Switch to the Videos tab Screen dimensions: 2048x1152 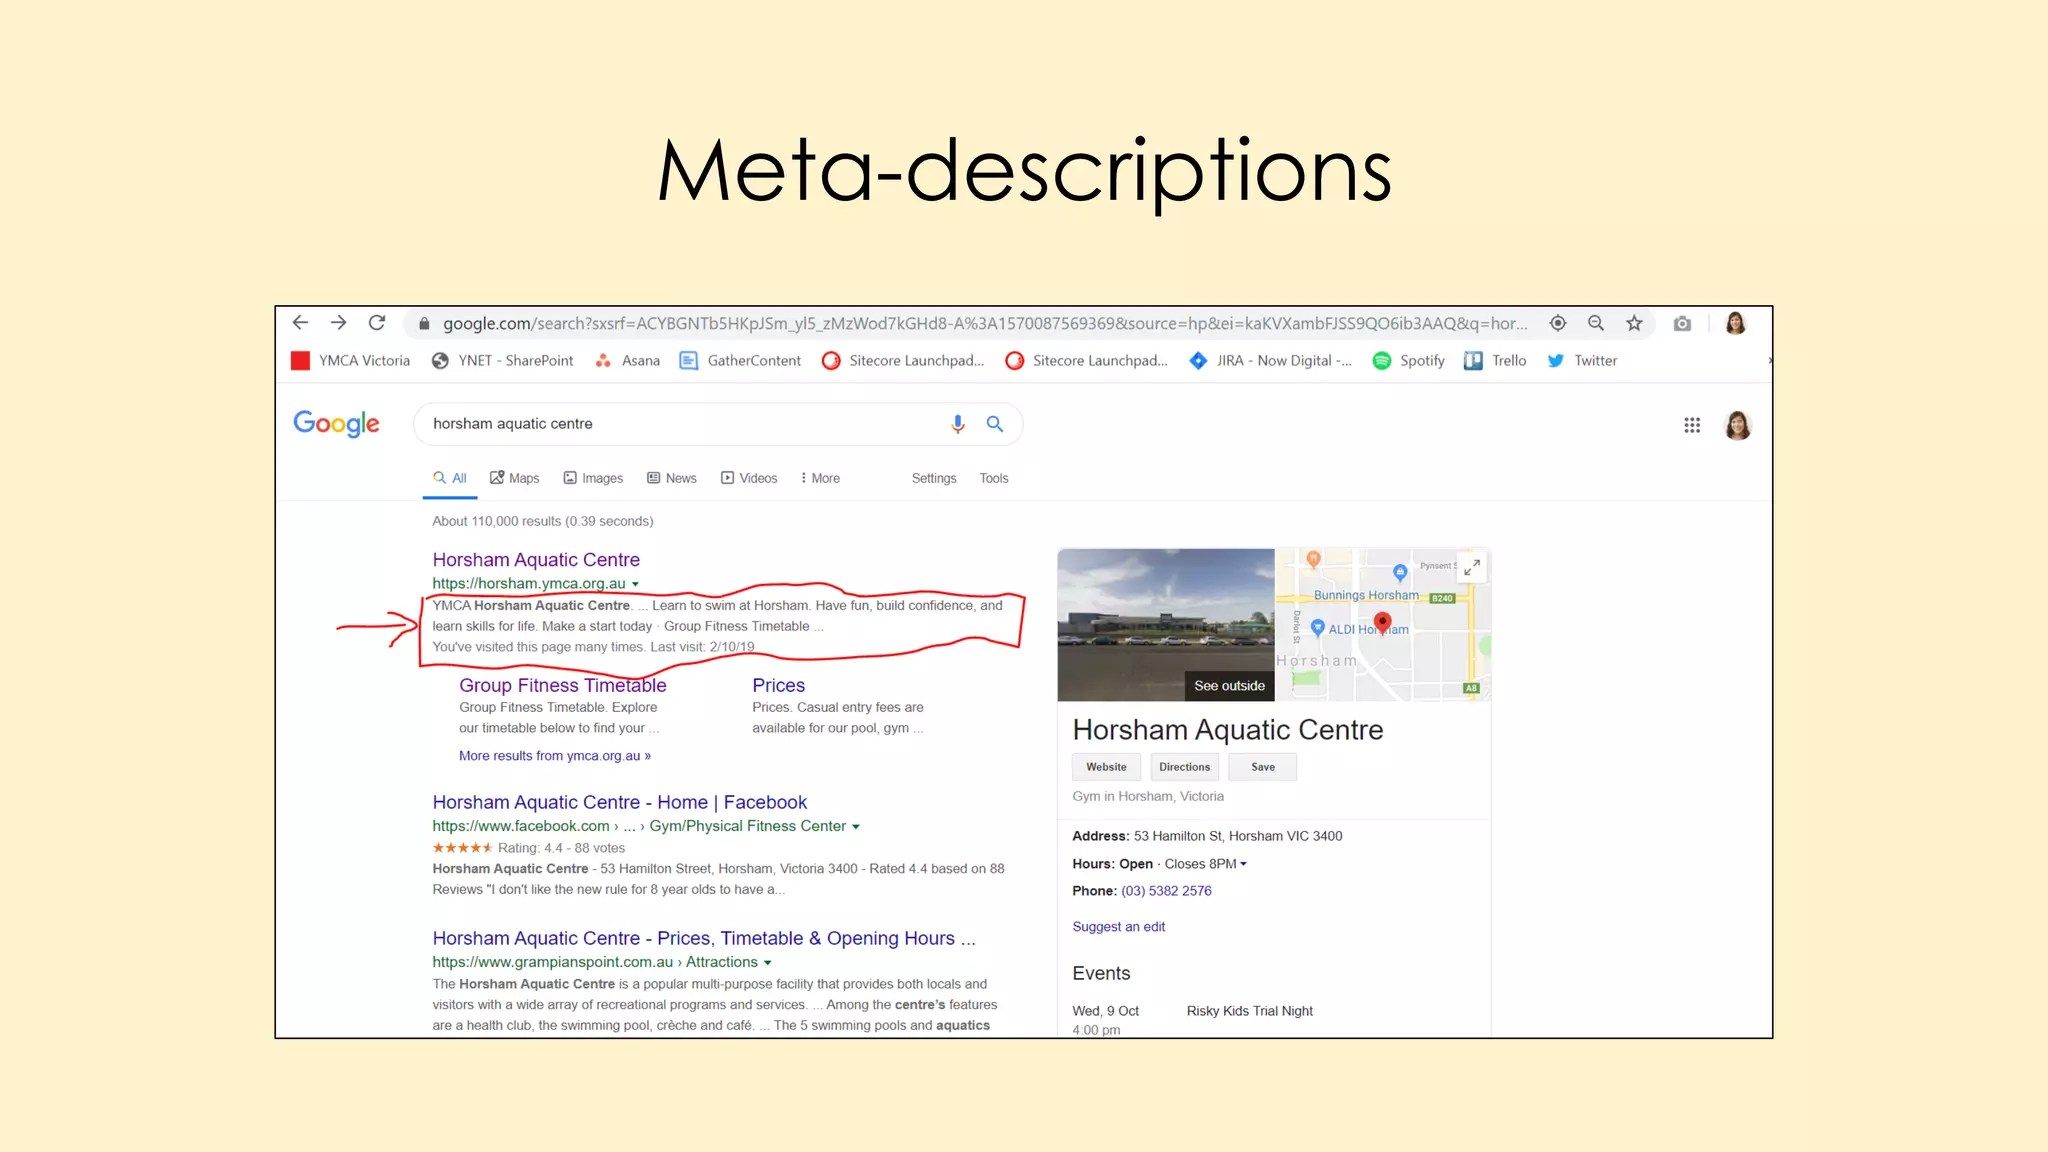[x=749, y=478]
